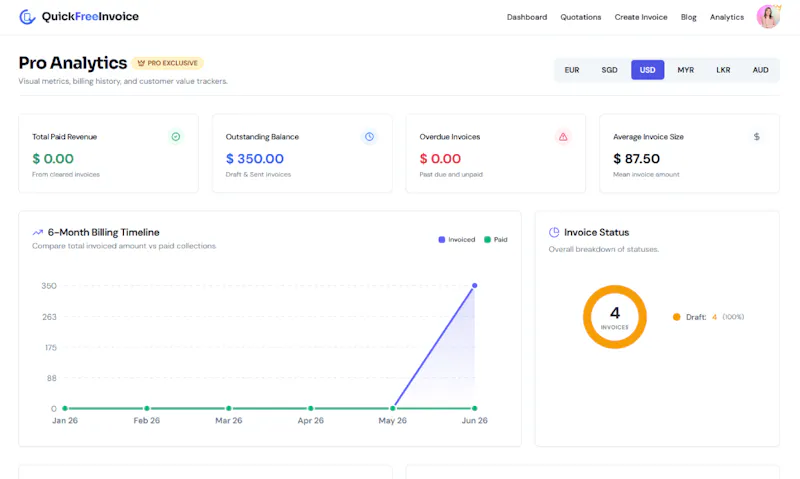Click the warning triangle icon on Overdue Invoices
The width and height of the screenshot is (800, 479).
coord(563,137)
